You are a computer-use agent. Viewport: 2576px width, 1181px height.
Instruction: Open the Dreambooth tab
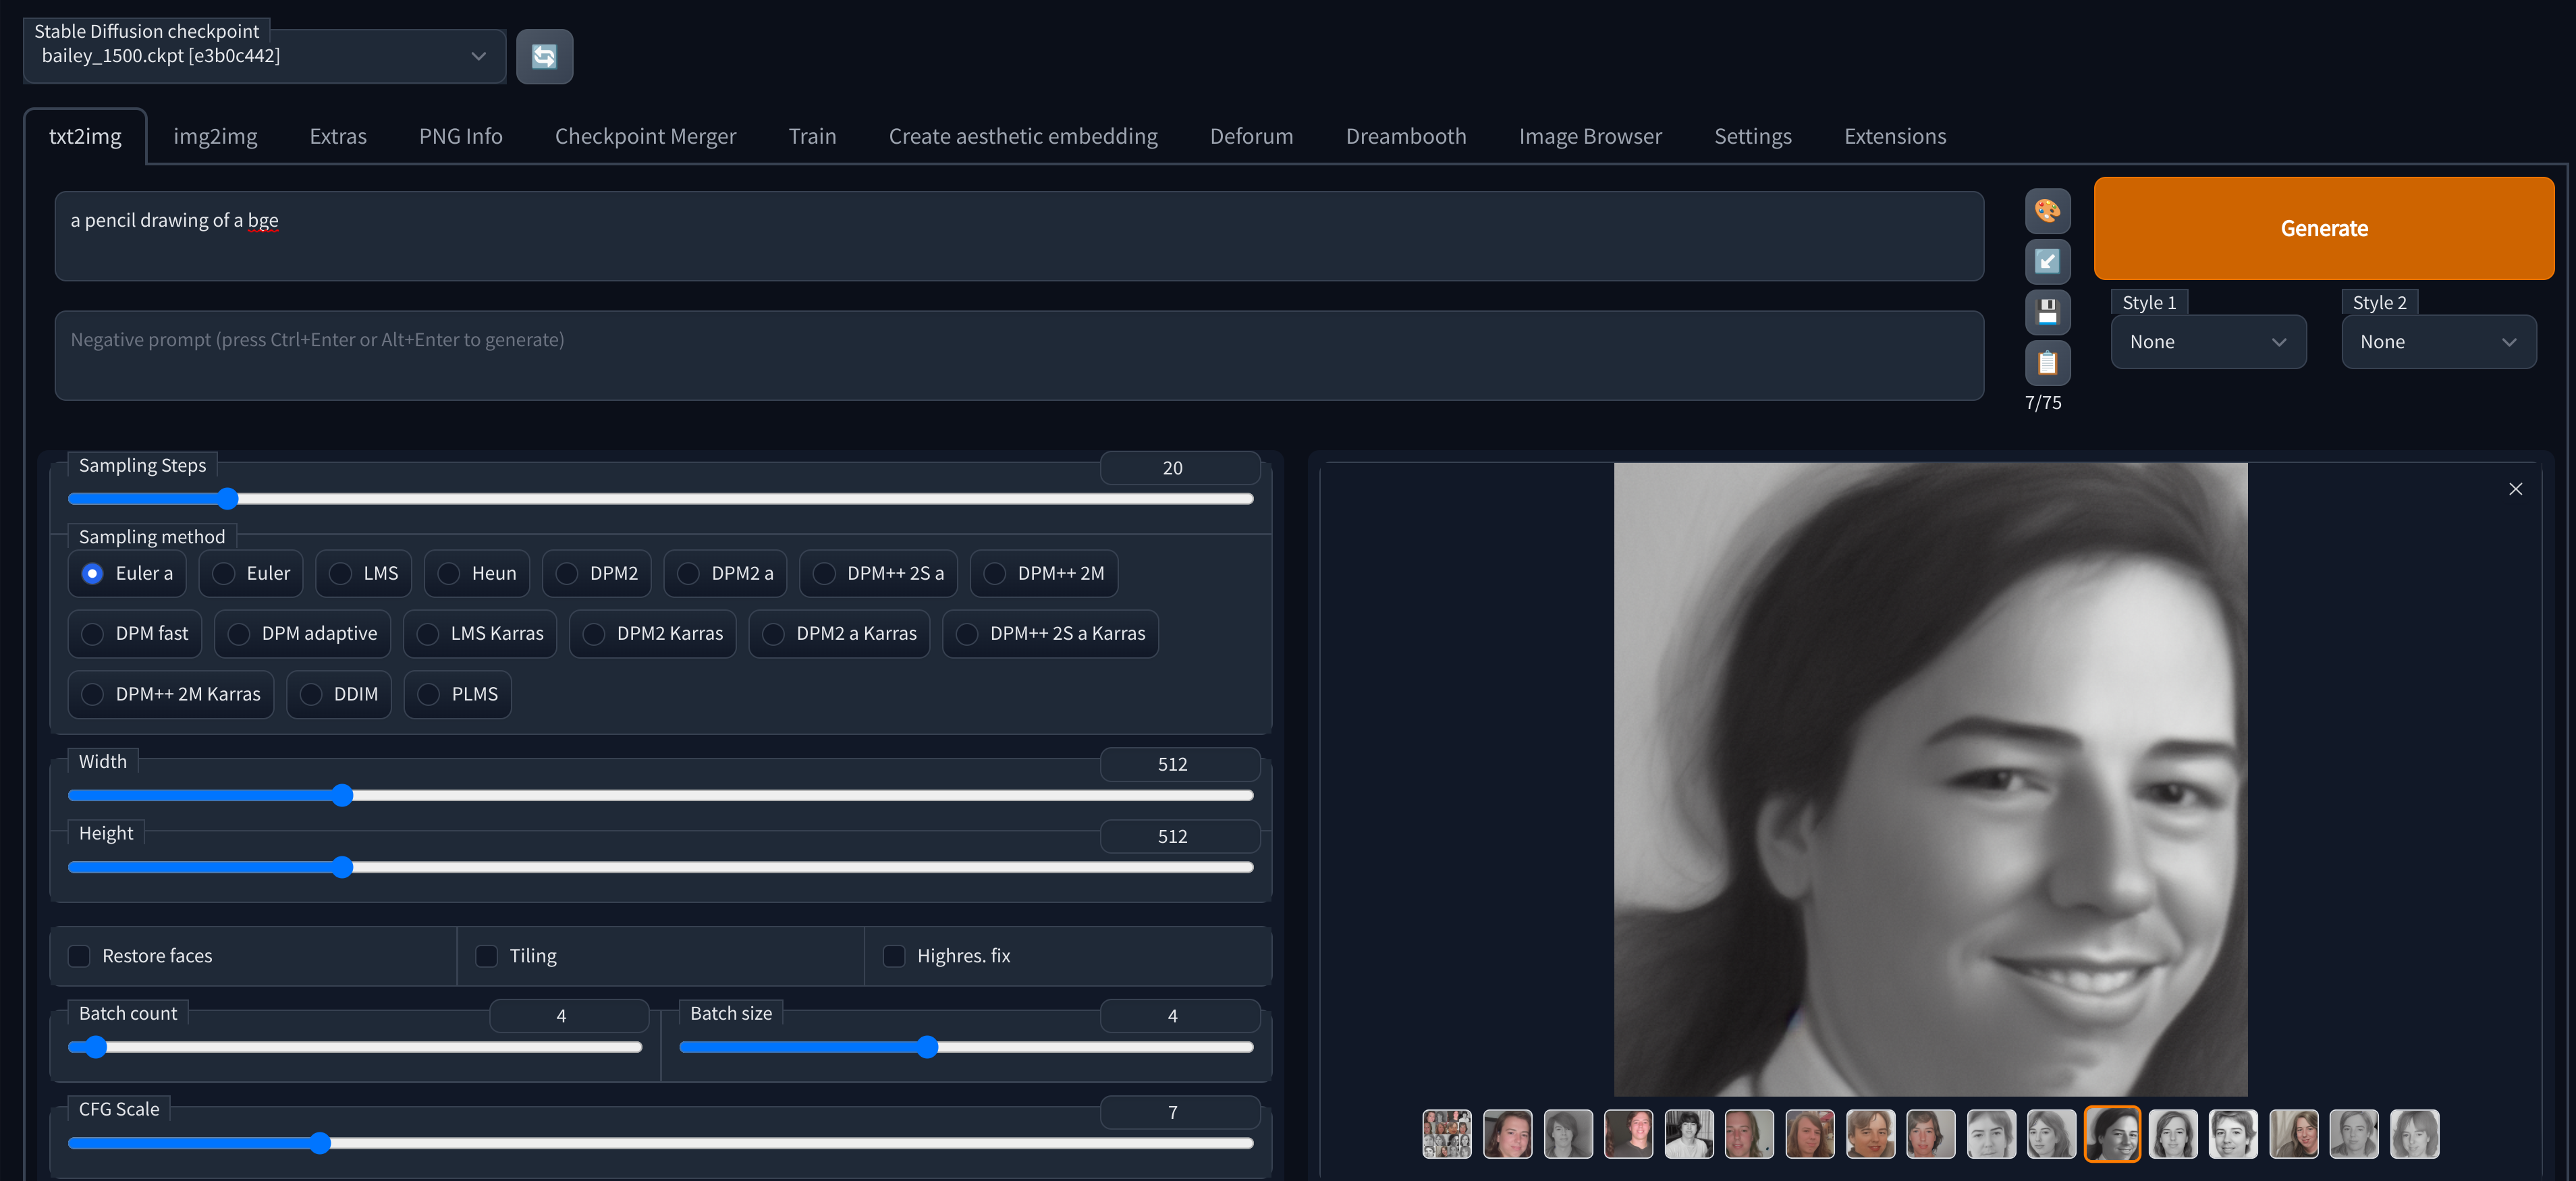click(1405, 136)
